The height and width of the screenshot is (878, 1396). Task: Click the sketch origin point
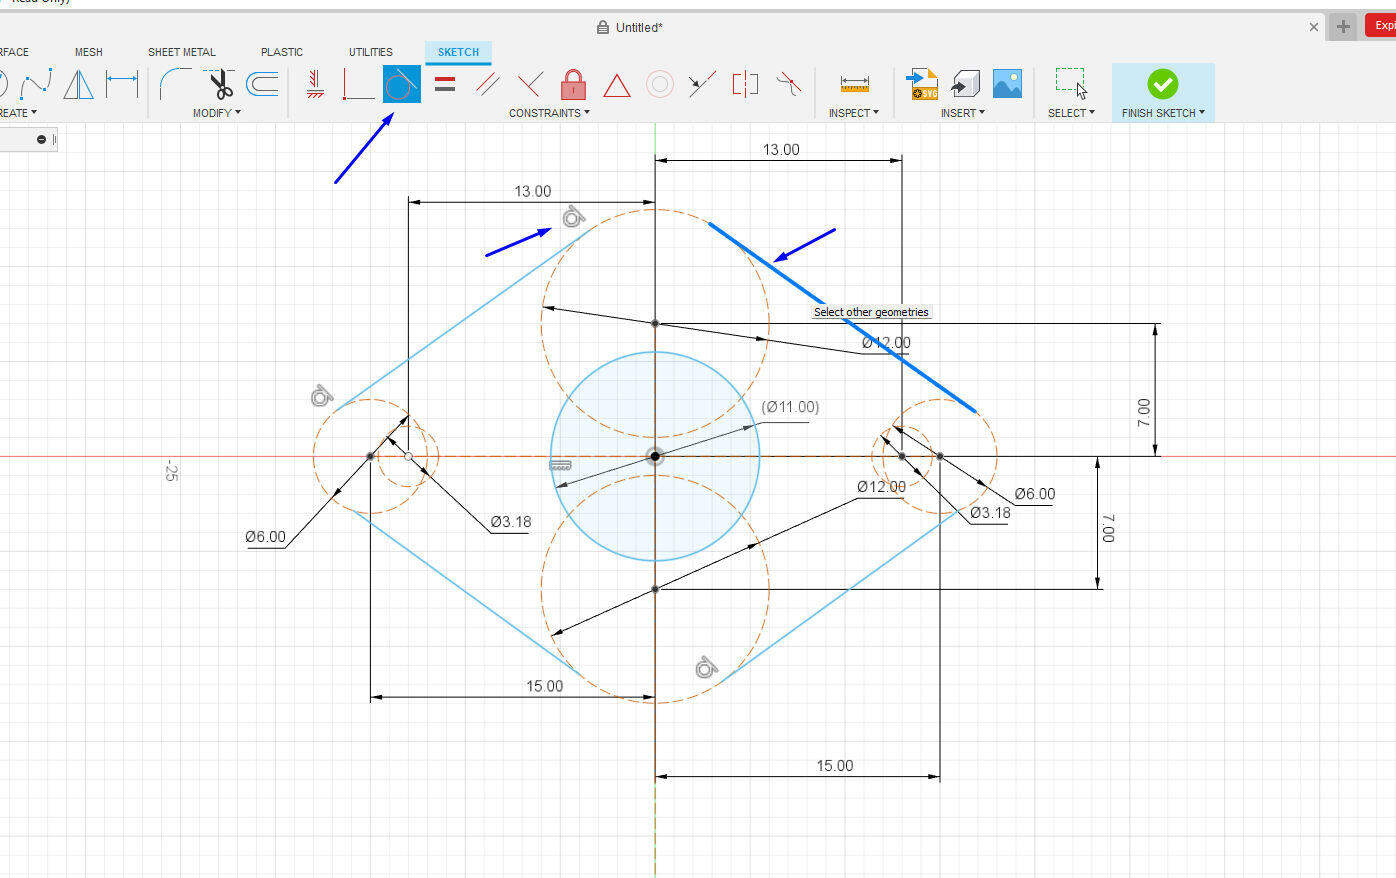pos(655,456)
